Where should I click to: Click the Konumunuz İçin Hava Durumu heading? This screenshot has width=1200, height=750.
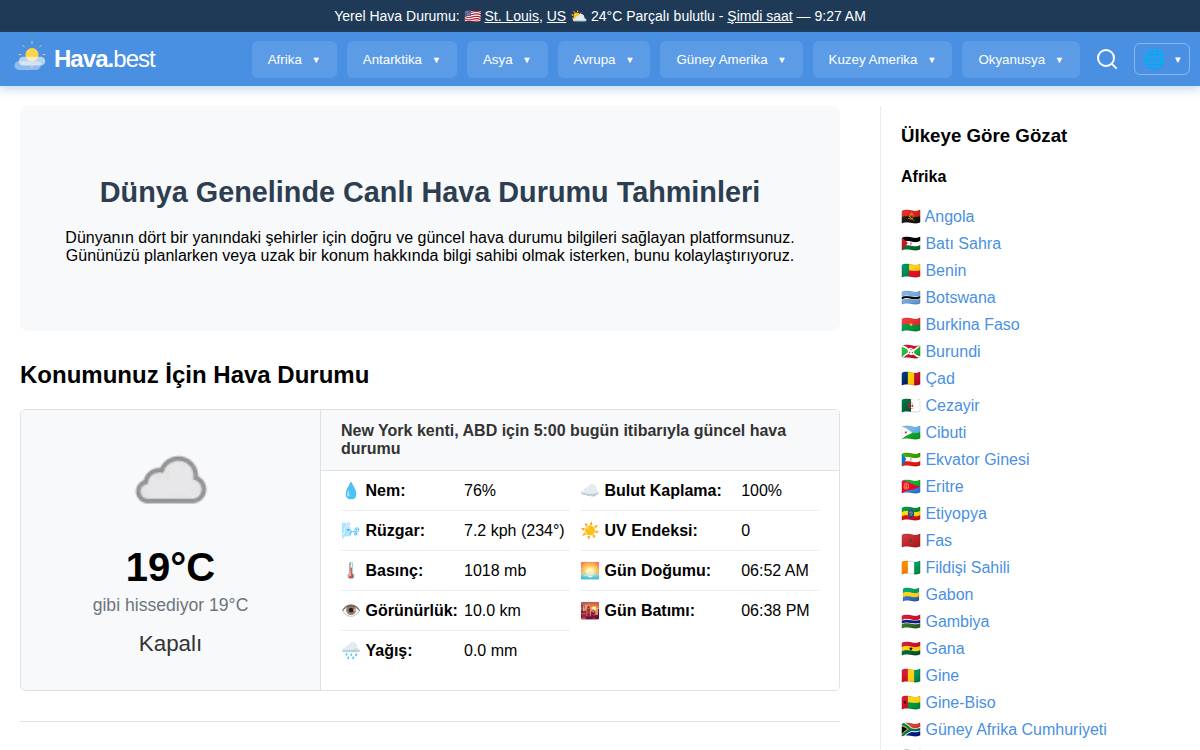(x=194, y=375)
